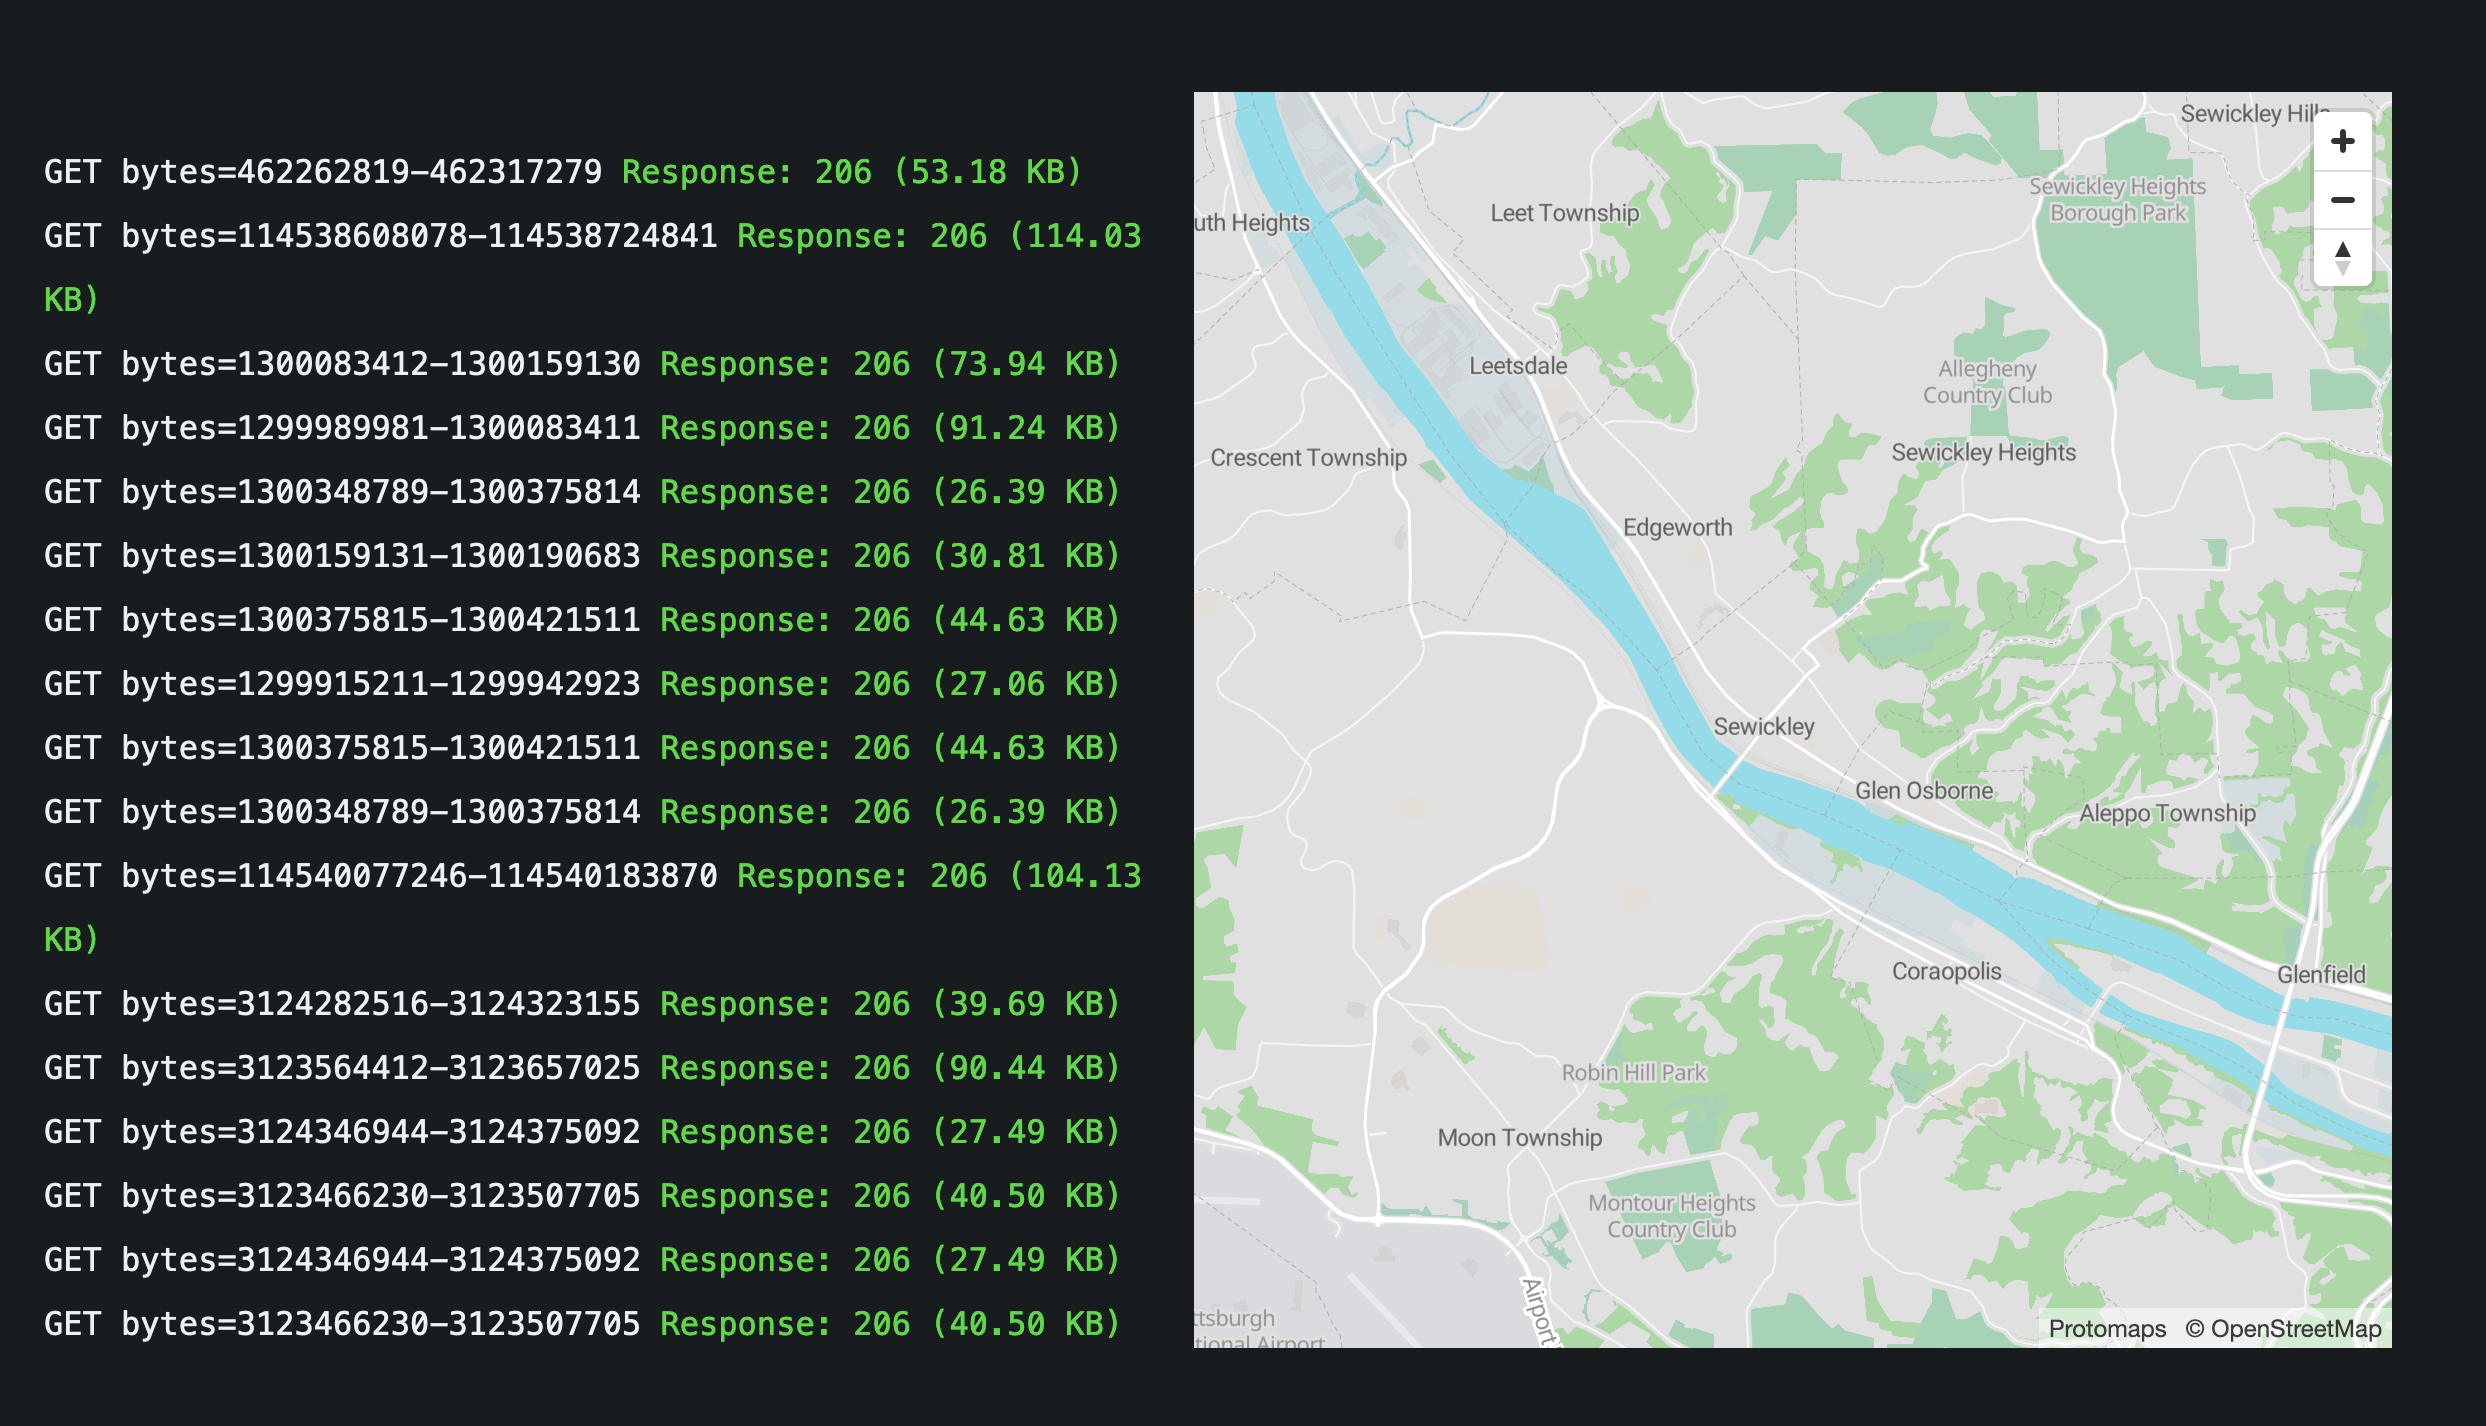Click the Glen Osborne map label
The image size is (2486, 1426).
[1923, 790]
